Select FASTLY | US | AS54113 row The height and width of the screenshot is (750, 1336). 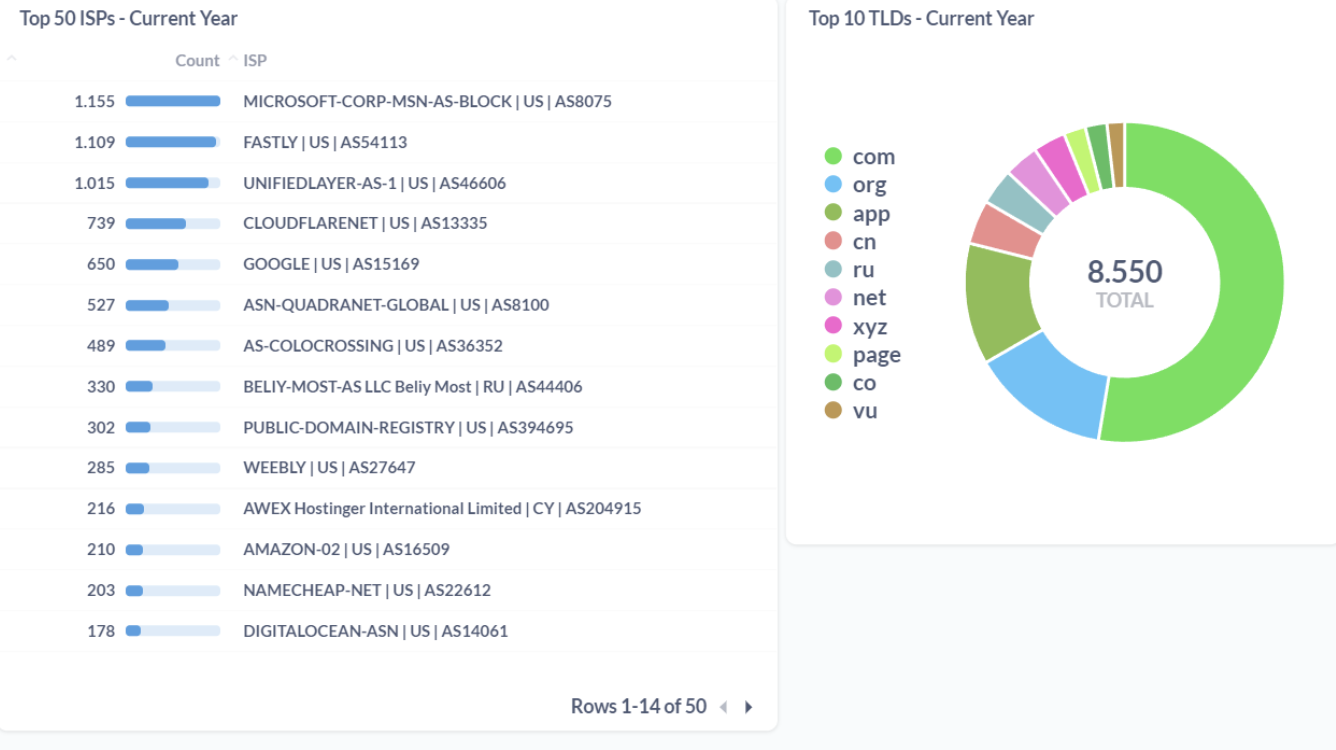tap(388, 142)
